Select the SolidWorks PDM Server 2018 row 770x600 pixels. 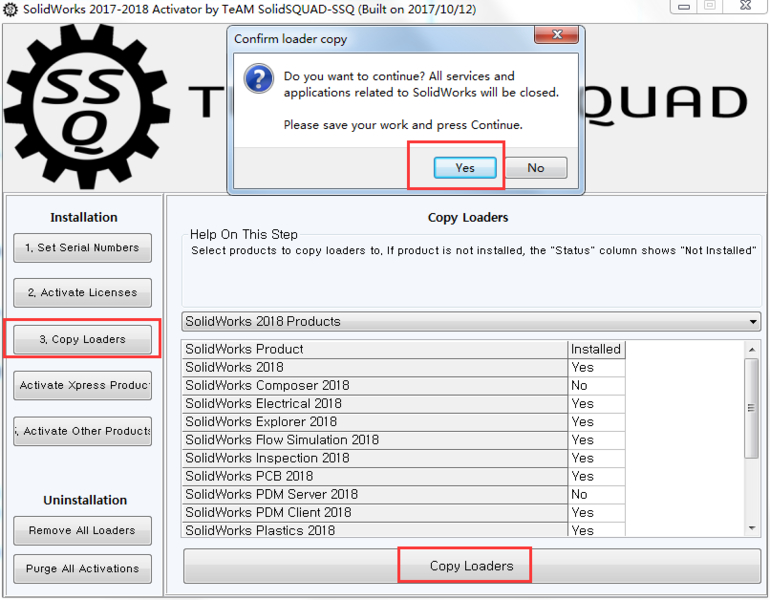(x=404, y=494)
